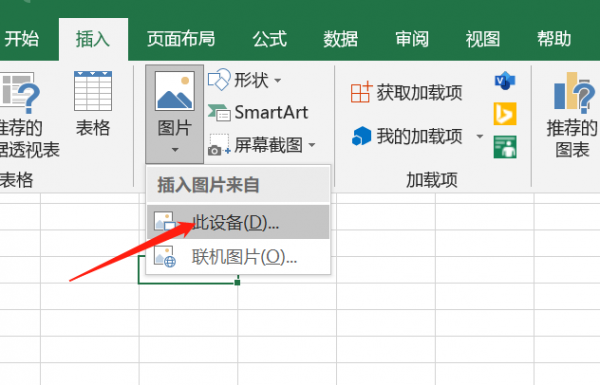
Task: Click the 获取加载项 store icon
Action: pos(361,92)
